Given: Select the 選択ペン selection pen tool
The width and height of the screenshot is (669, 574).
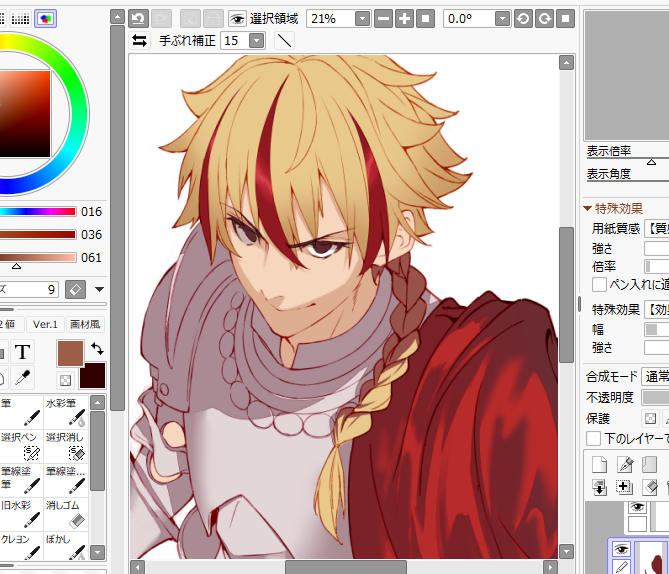Looking at the screenshot, I should 21,446.
